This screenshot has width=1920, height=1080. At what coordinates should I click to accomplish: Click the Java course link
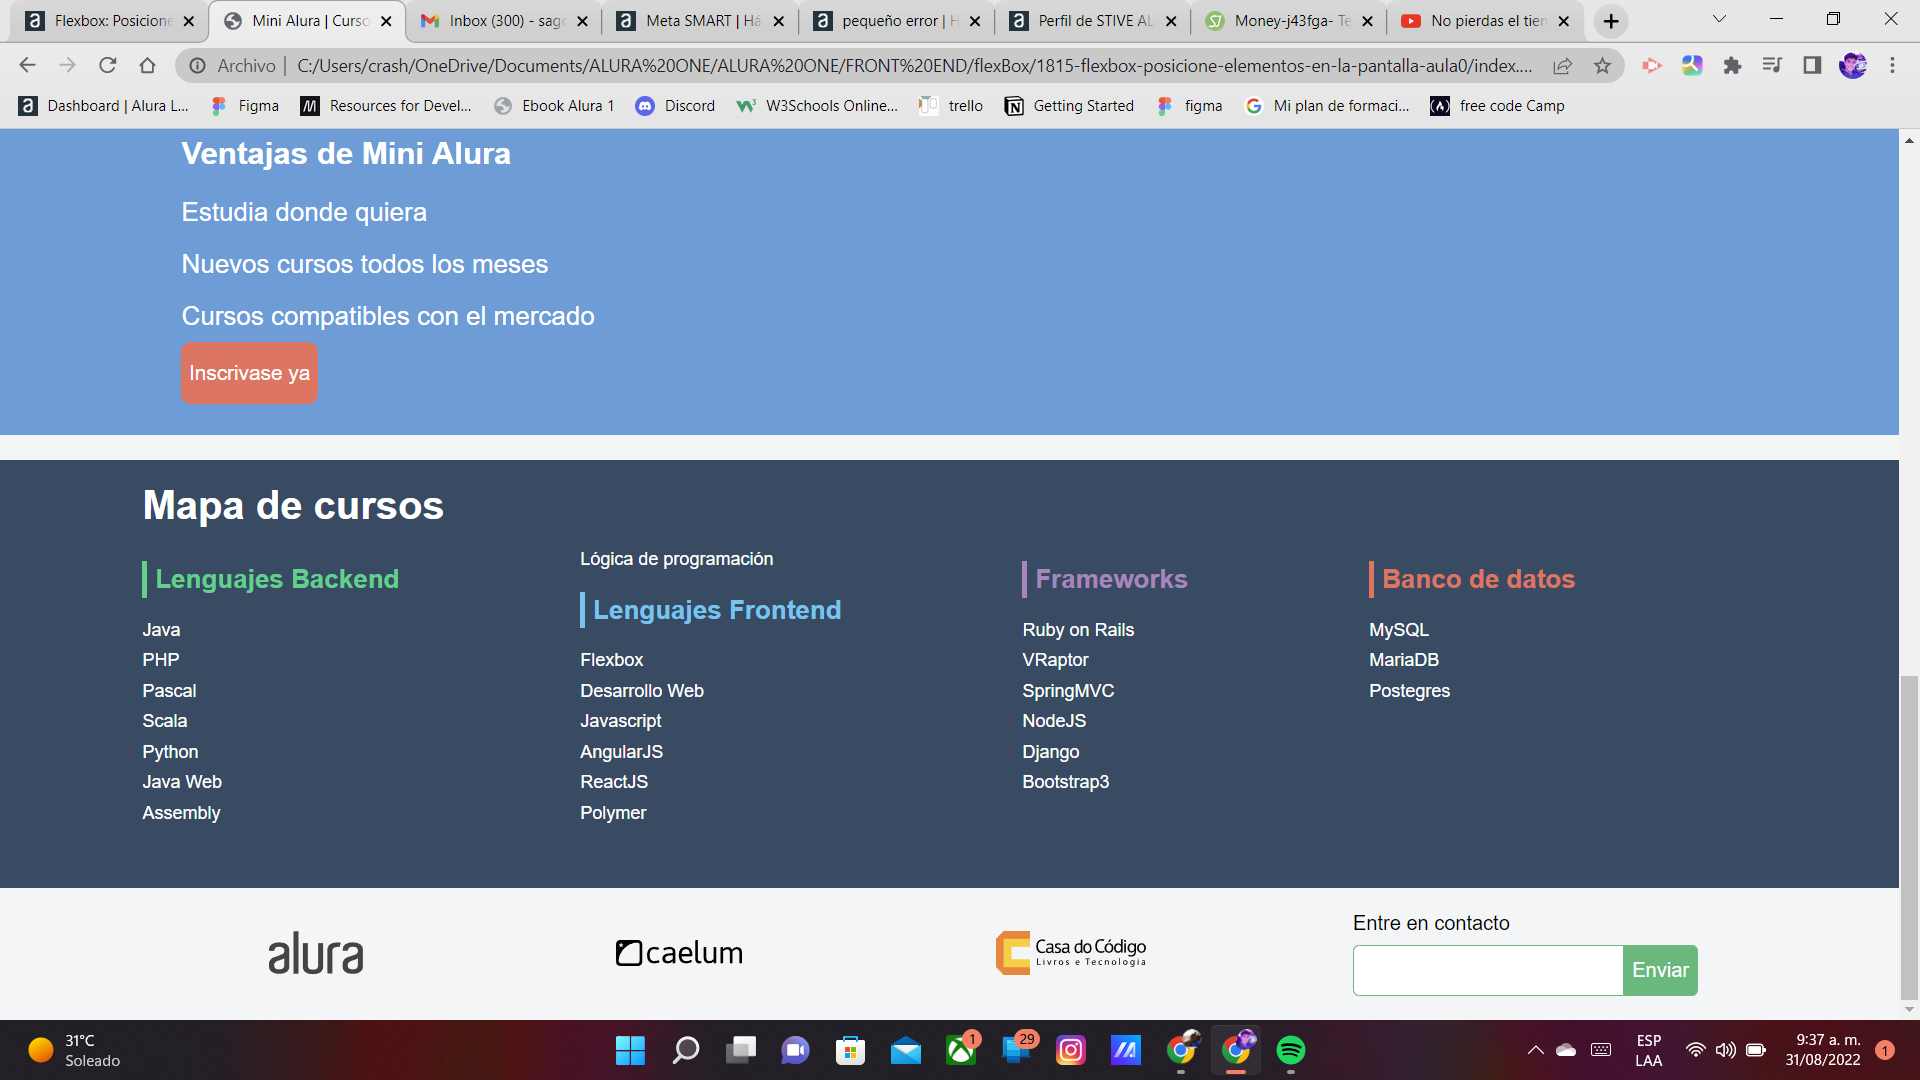pos(161,630)
